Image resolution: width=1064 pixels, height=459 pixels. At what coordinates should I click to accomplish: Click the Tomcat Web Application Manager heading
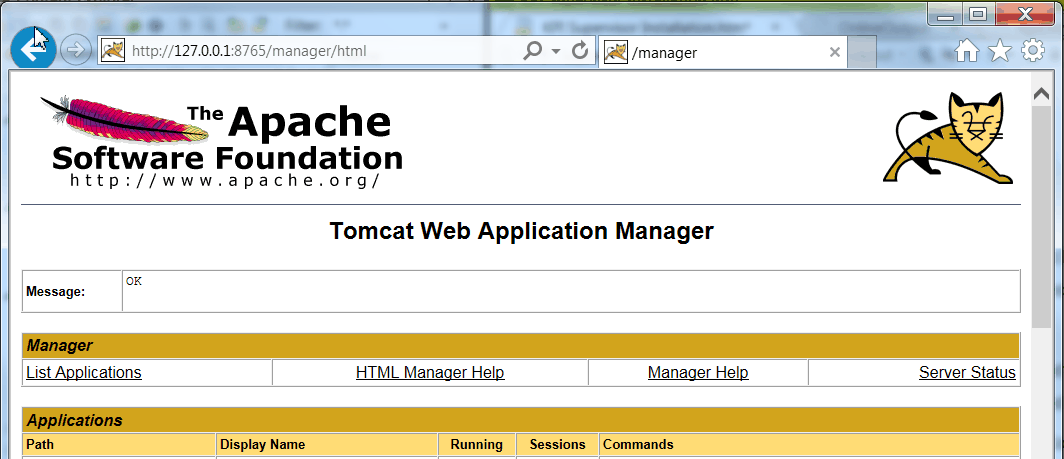521,231
